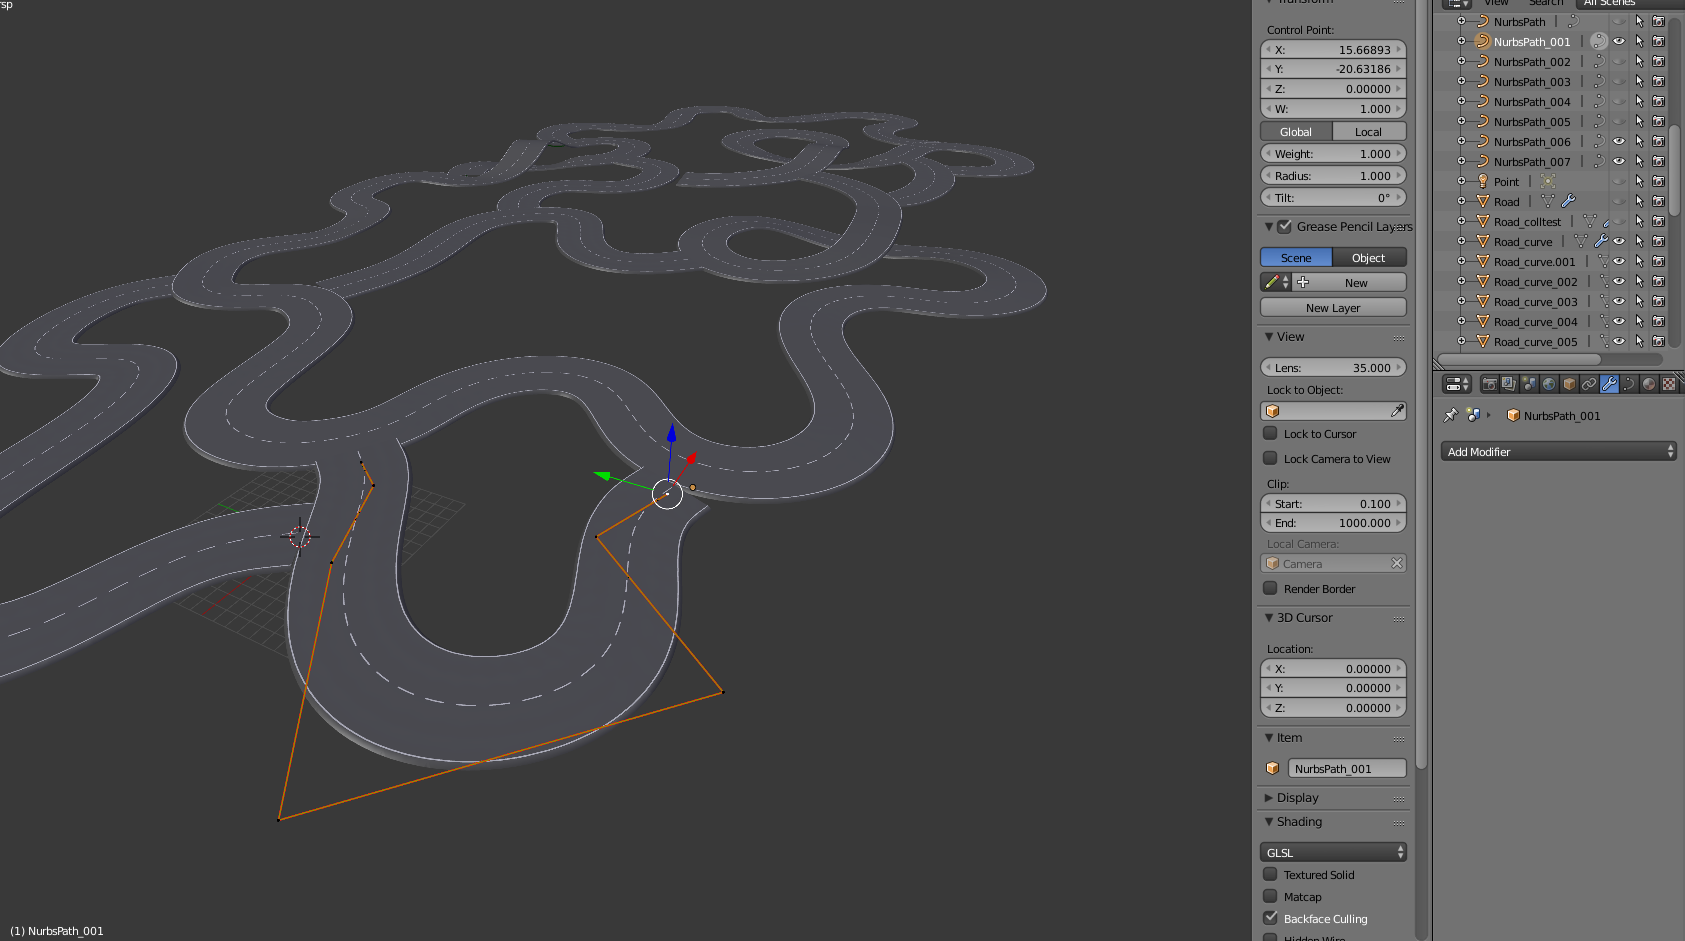Image resolution: width=1685 pixels, height=941 pixels.
Task: Open the Material properties sphere icon
Action: tap(1649, 384)
